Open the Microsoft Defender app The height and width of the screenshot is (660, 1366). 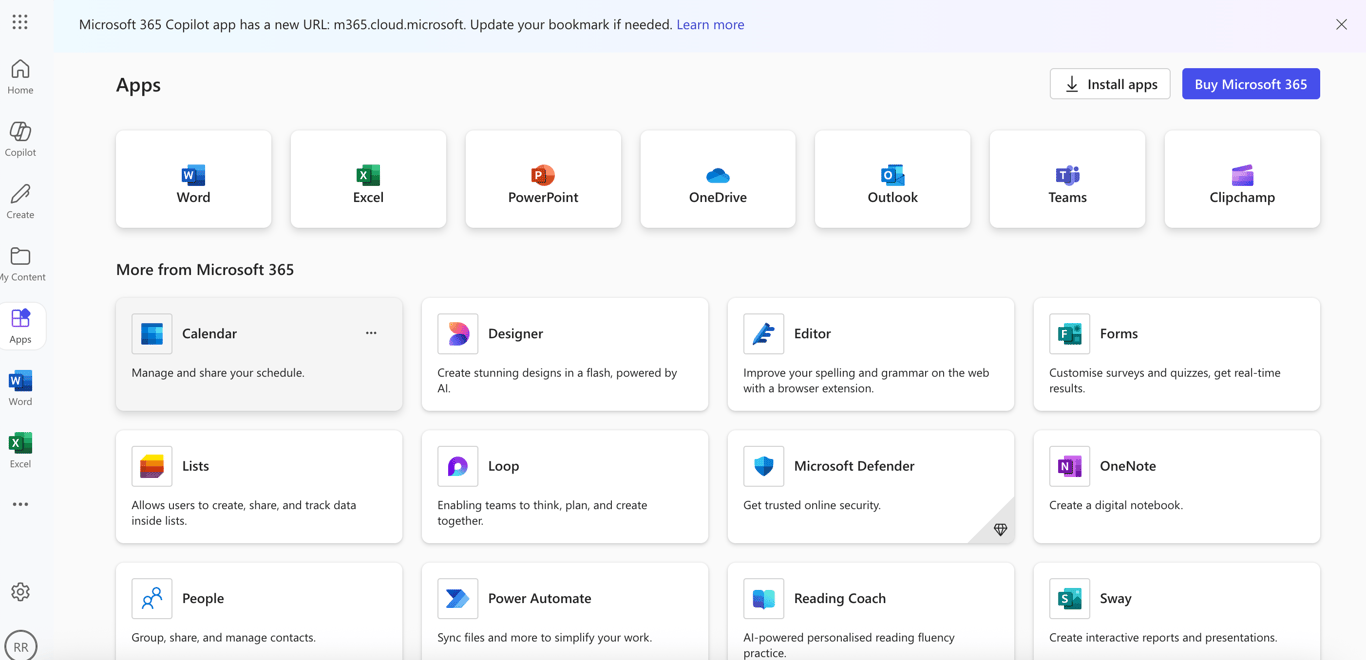pyautogui.click(x=854, y=466)
